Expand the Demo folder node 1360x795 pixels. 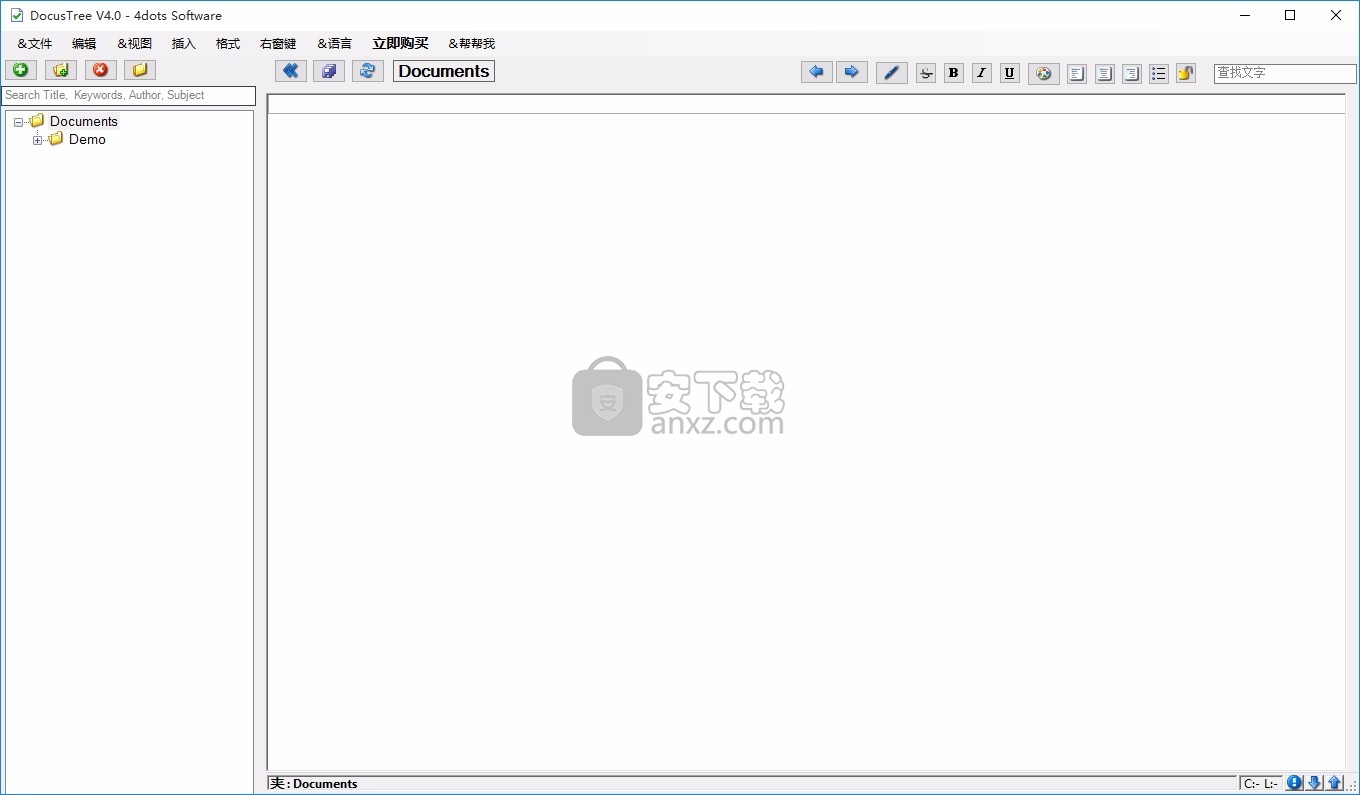click(38, 140)
